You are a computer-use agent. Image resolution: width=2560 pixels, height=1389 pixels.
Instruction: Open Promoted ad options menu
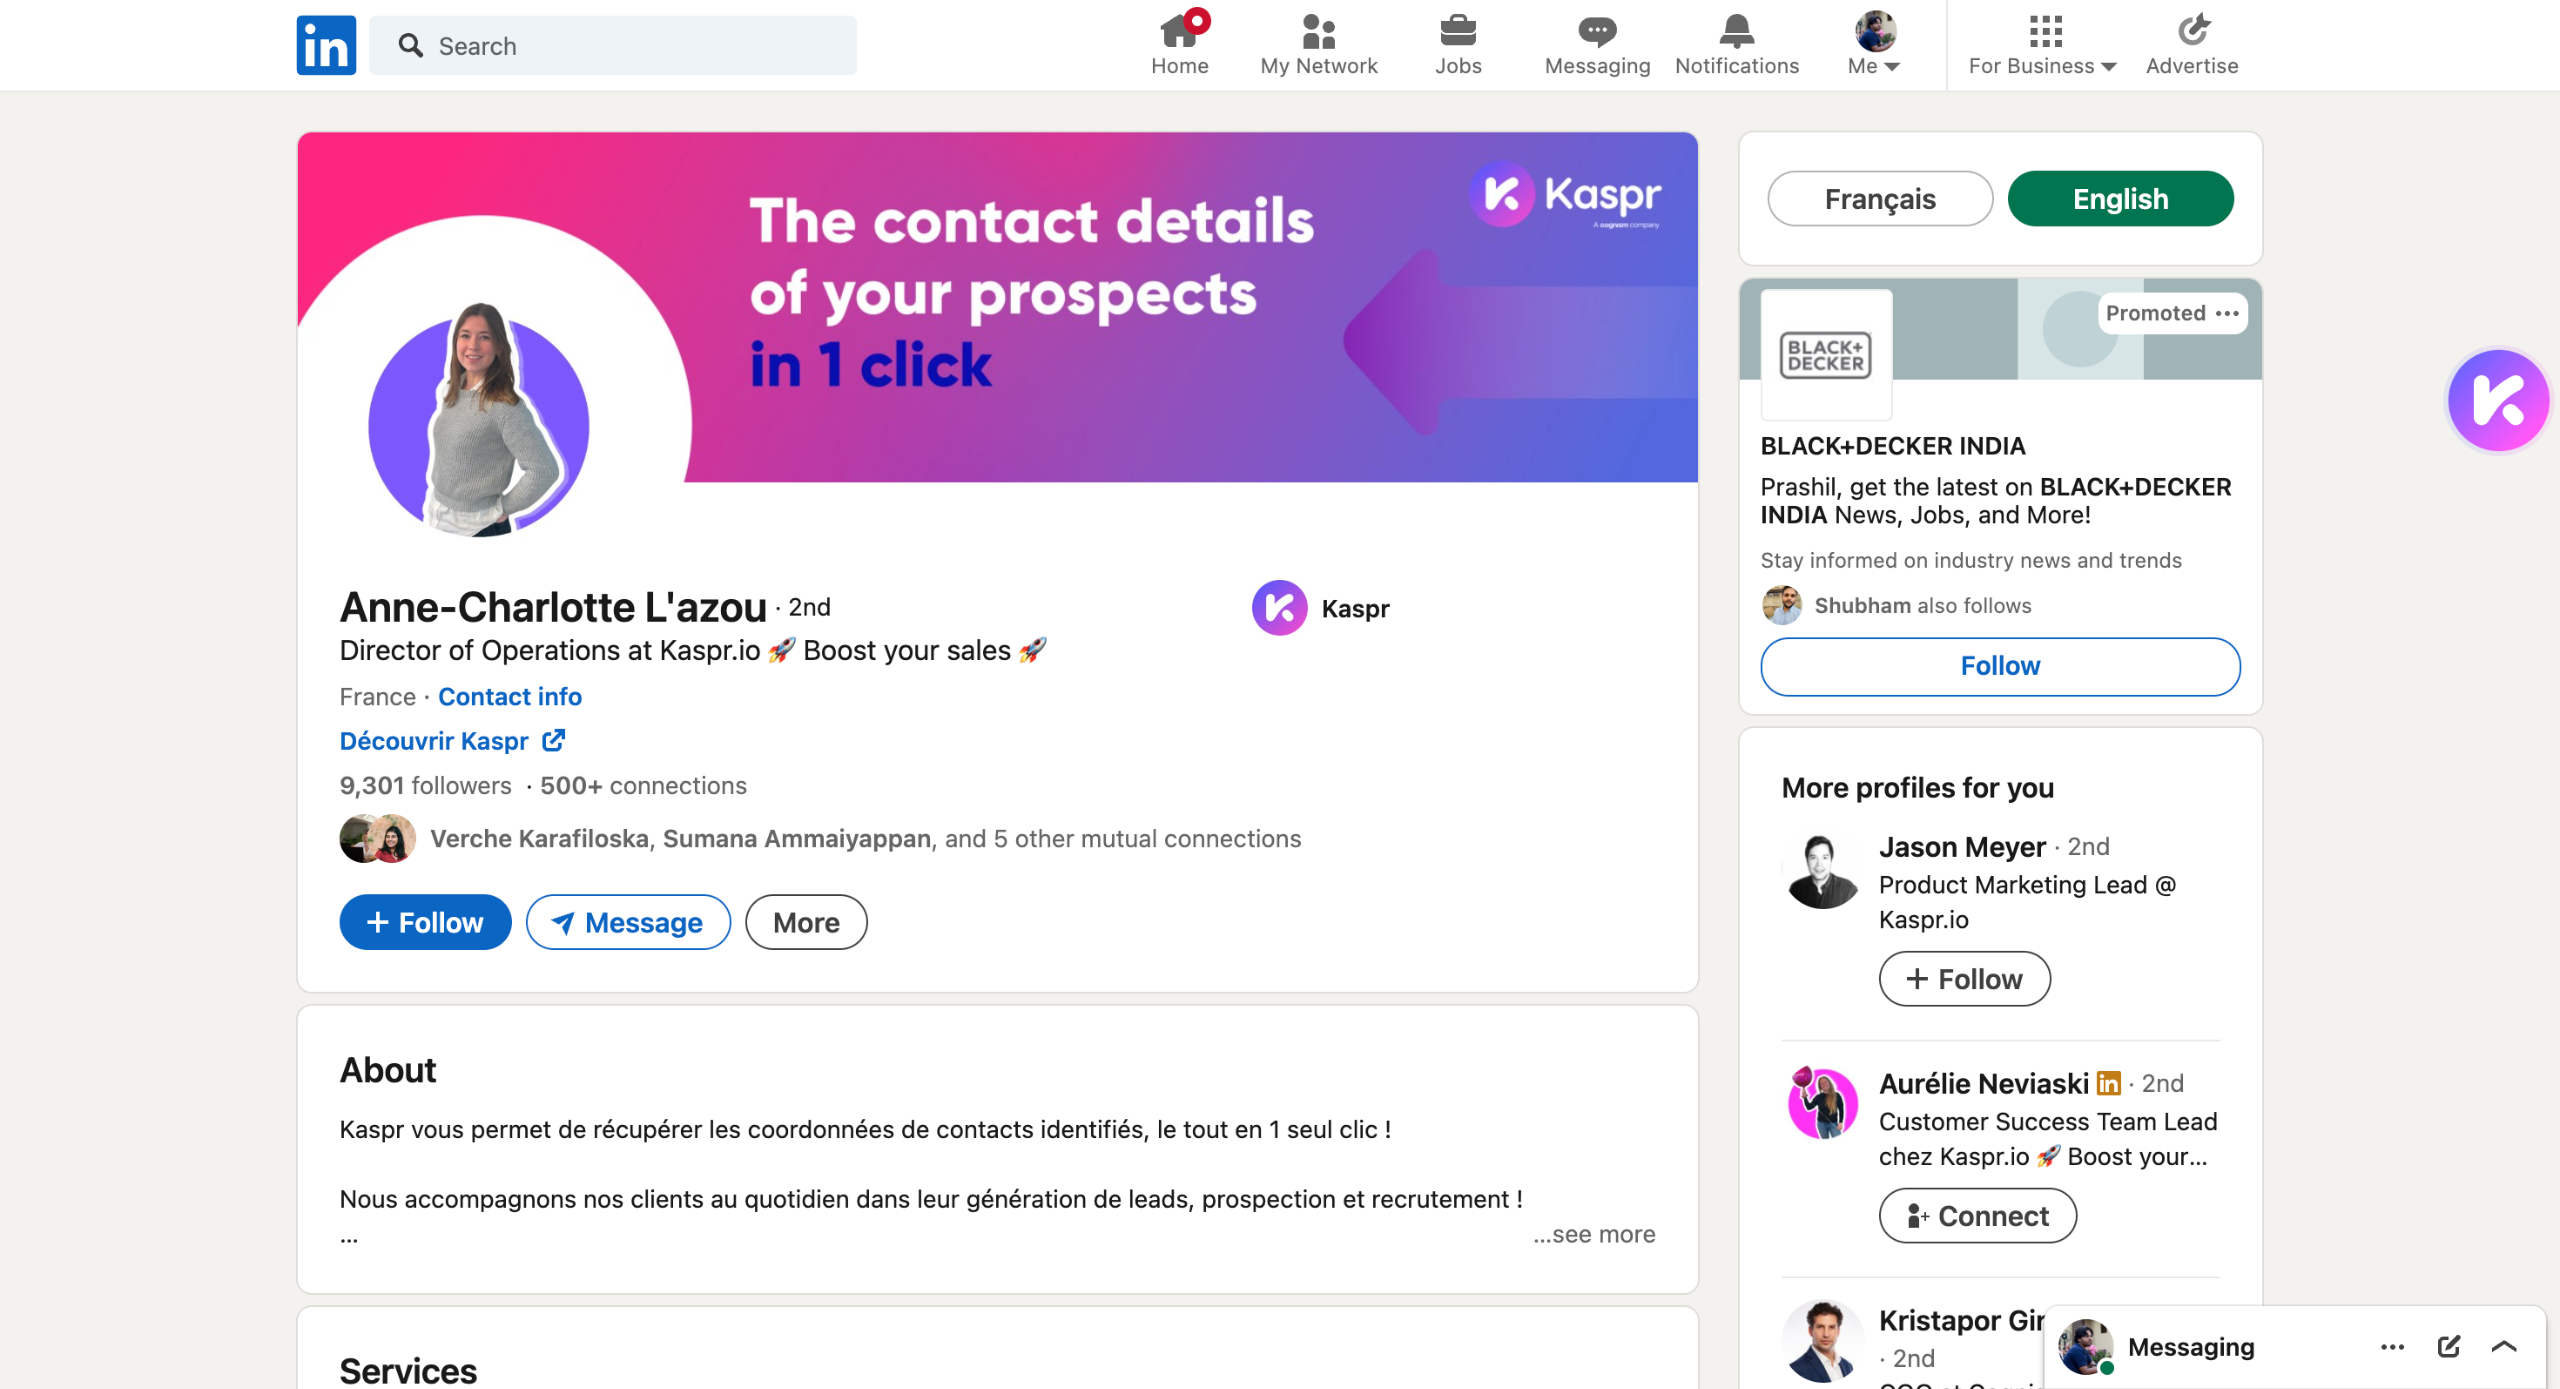(2227, 313)
